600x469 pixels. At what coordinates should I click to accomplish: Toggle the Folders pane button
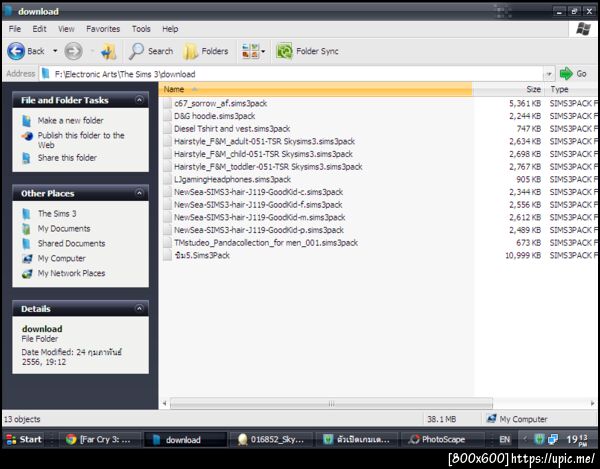click(205, 51)
